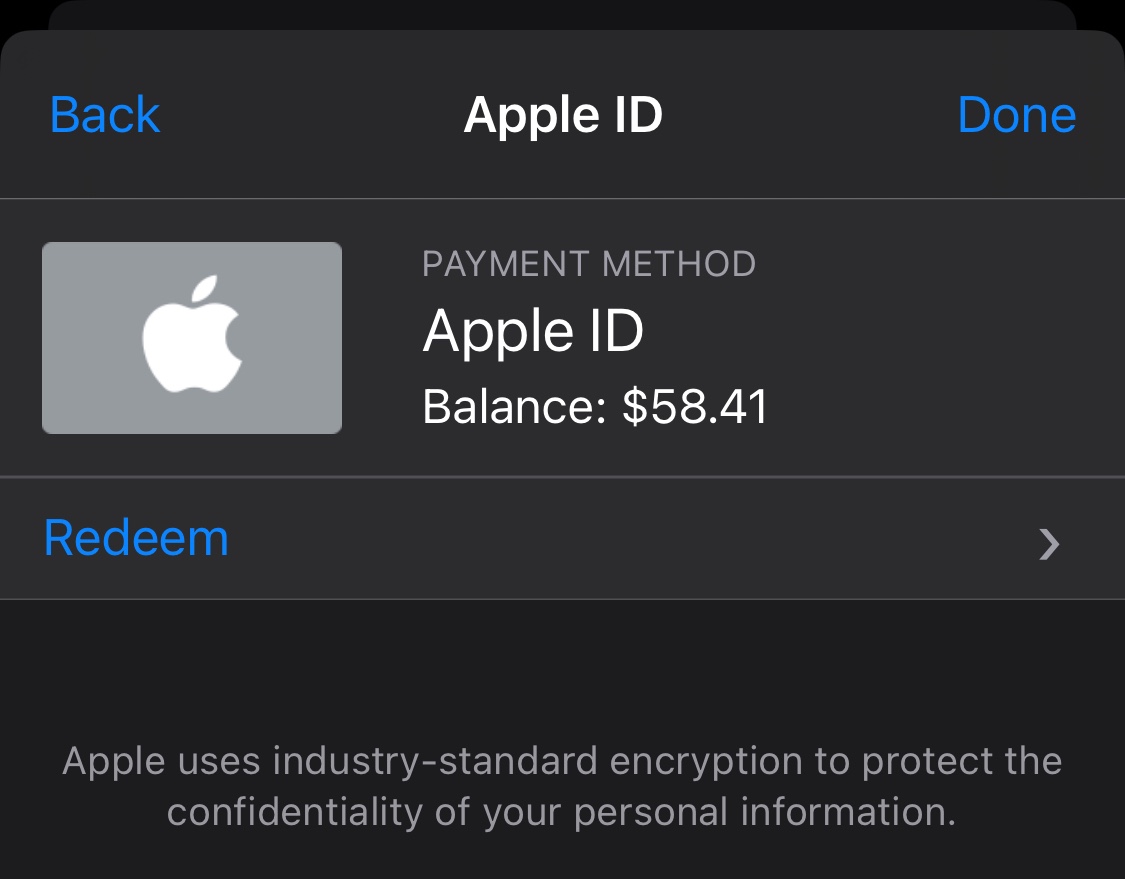
Task: Click the word confidentiality in the notice
Action: tap(296, 811)
